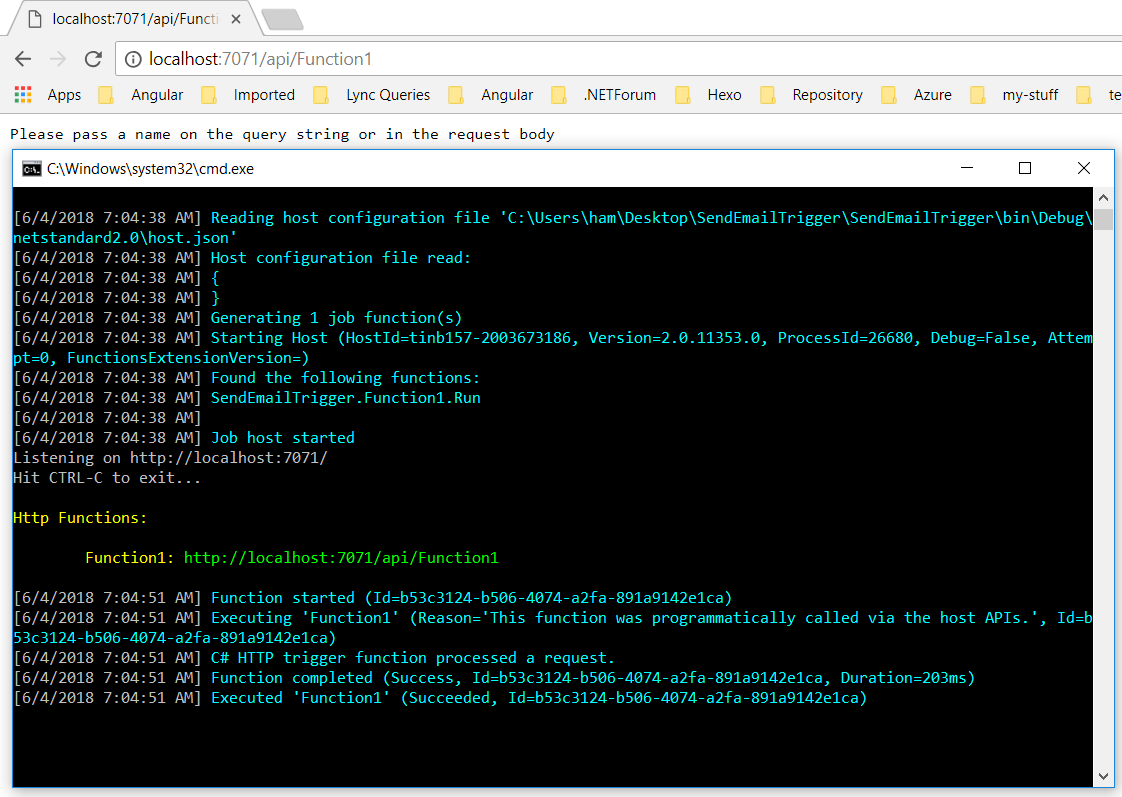The width and height of the screenshot is (1122, 797).
Task: Click the cmd scrollbar down arrow
Action: (x=1103, y=776)
